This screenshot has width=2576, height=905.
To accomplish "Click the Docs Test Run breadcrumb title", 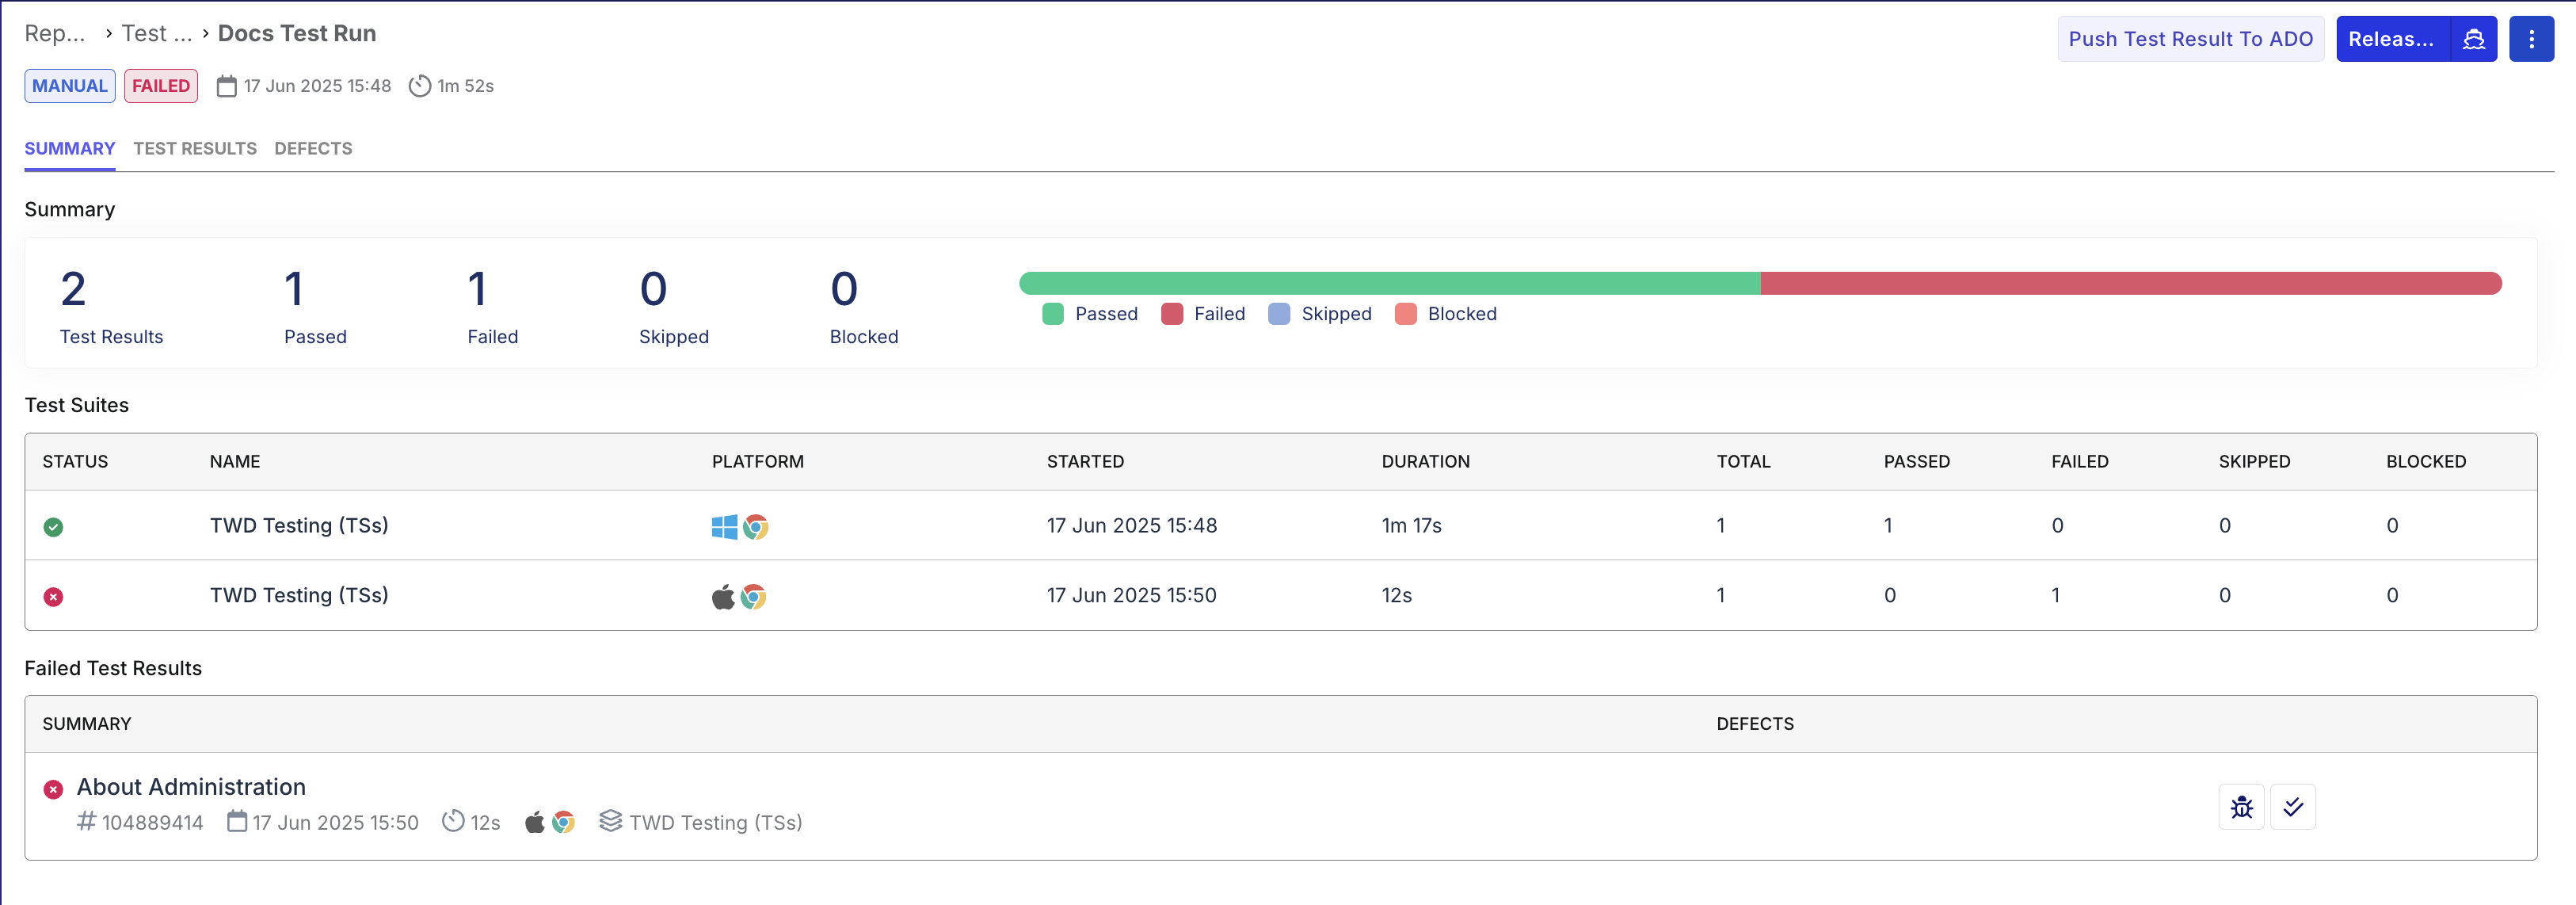I will click(x=297, y=34).
